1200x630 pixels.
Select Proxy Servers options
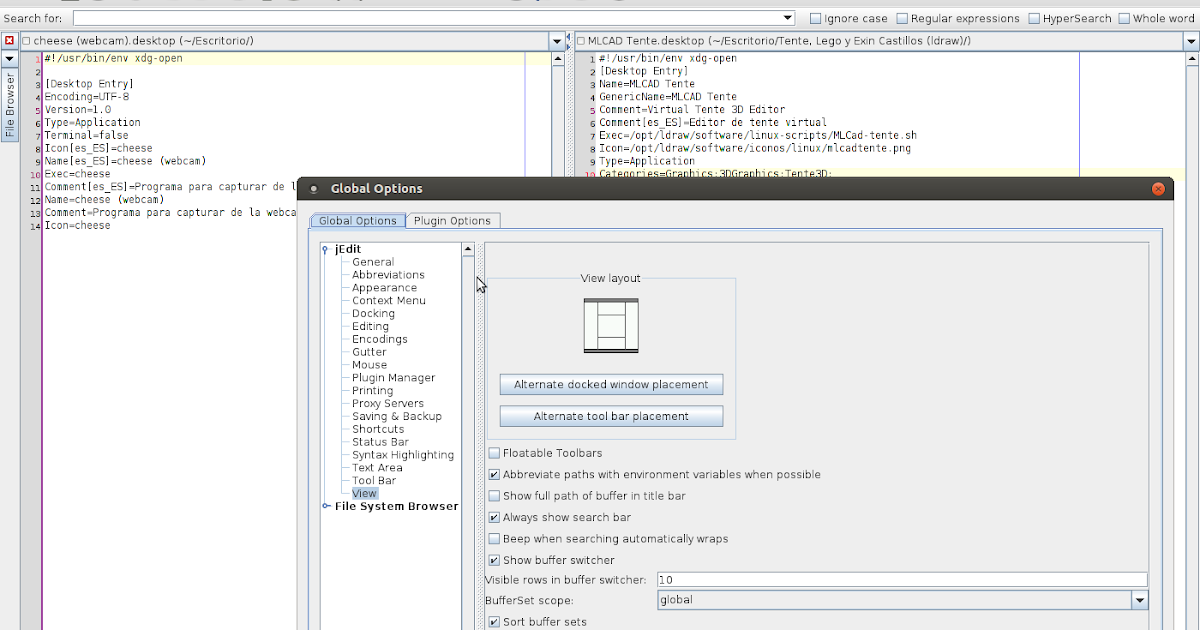[x=388, y=404]
